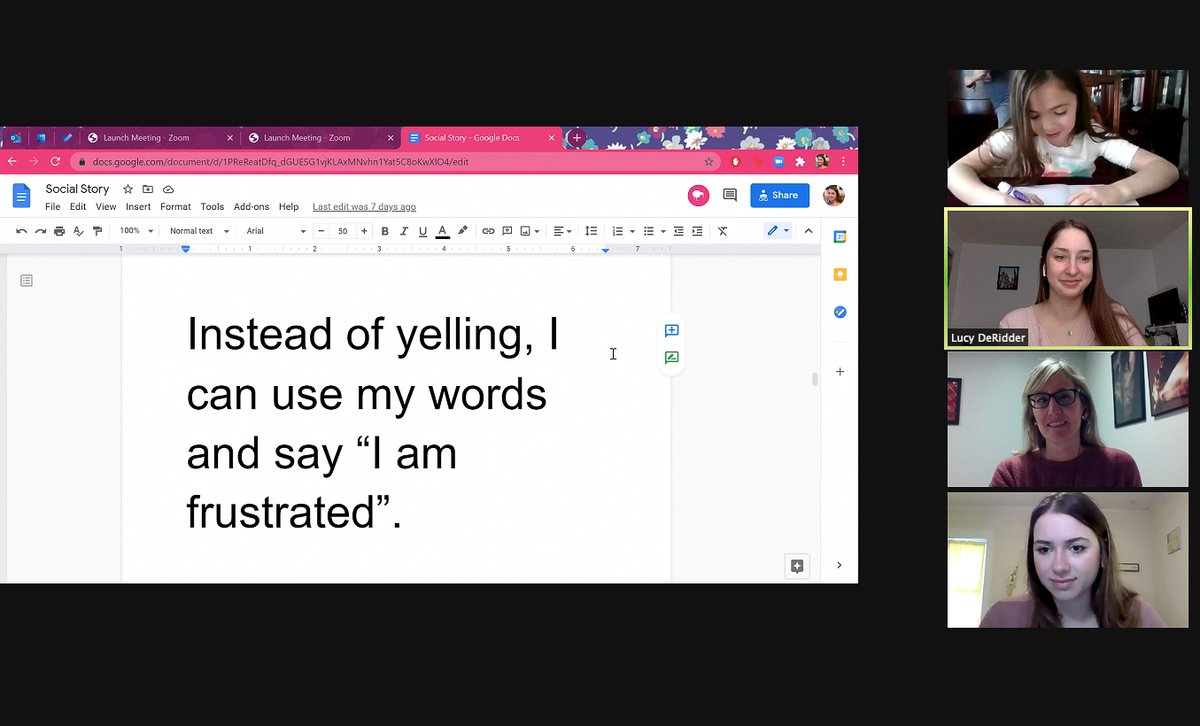Click the Share button

780,195
